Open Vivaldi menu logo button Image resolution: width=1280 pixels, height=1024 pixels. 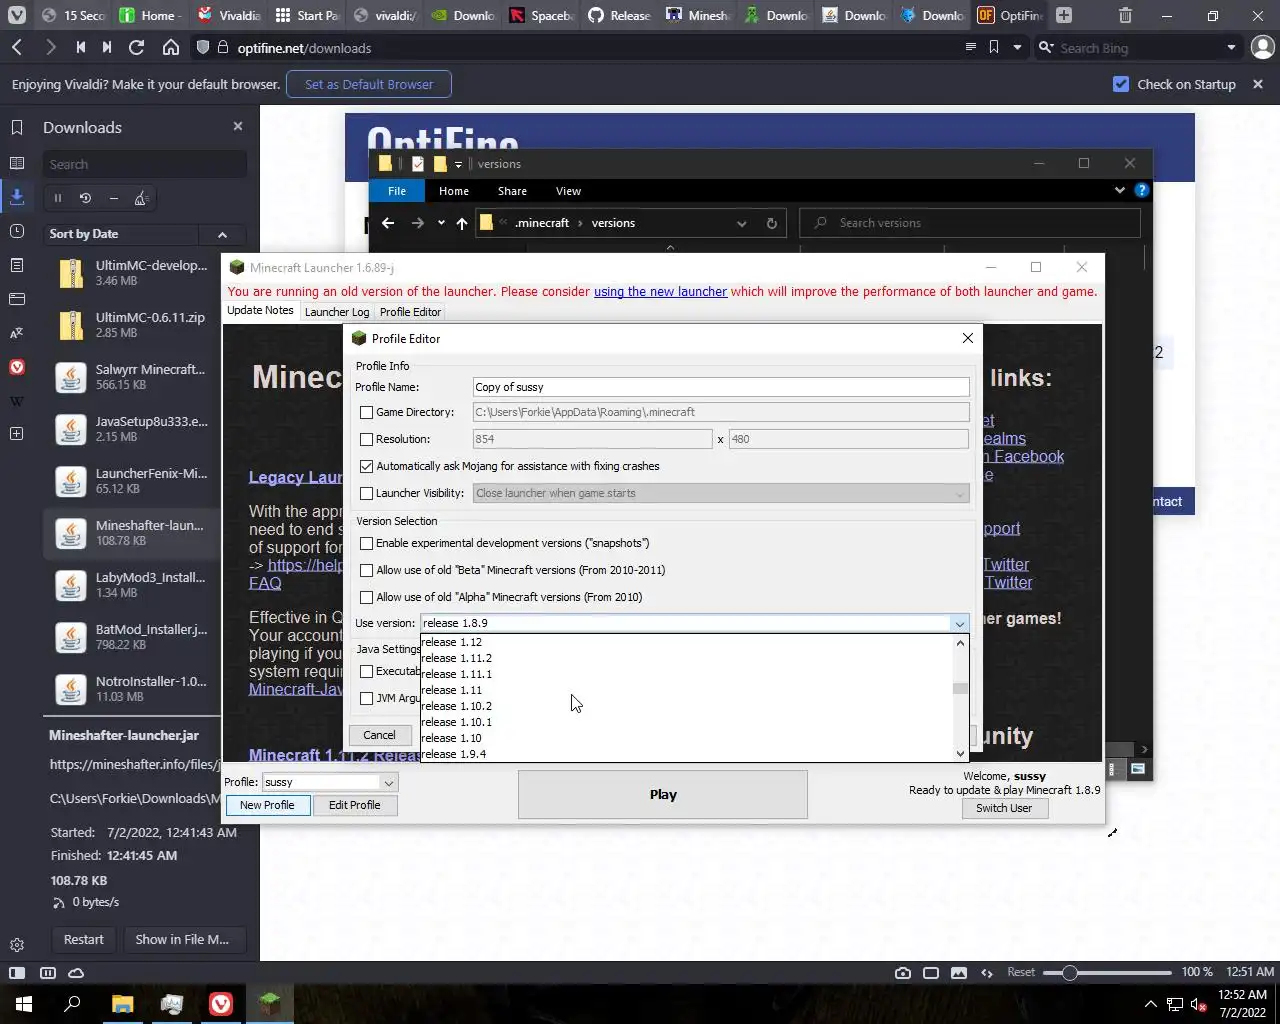(x=17, y=15)
